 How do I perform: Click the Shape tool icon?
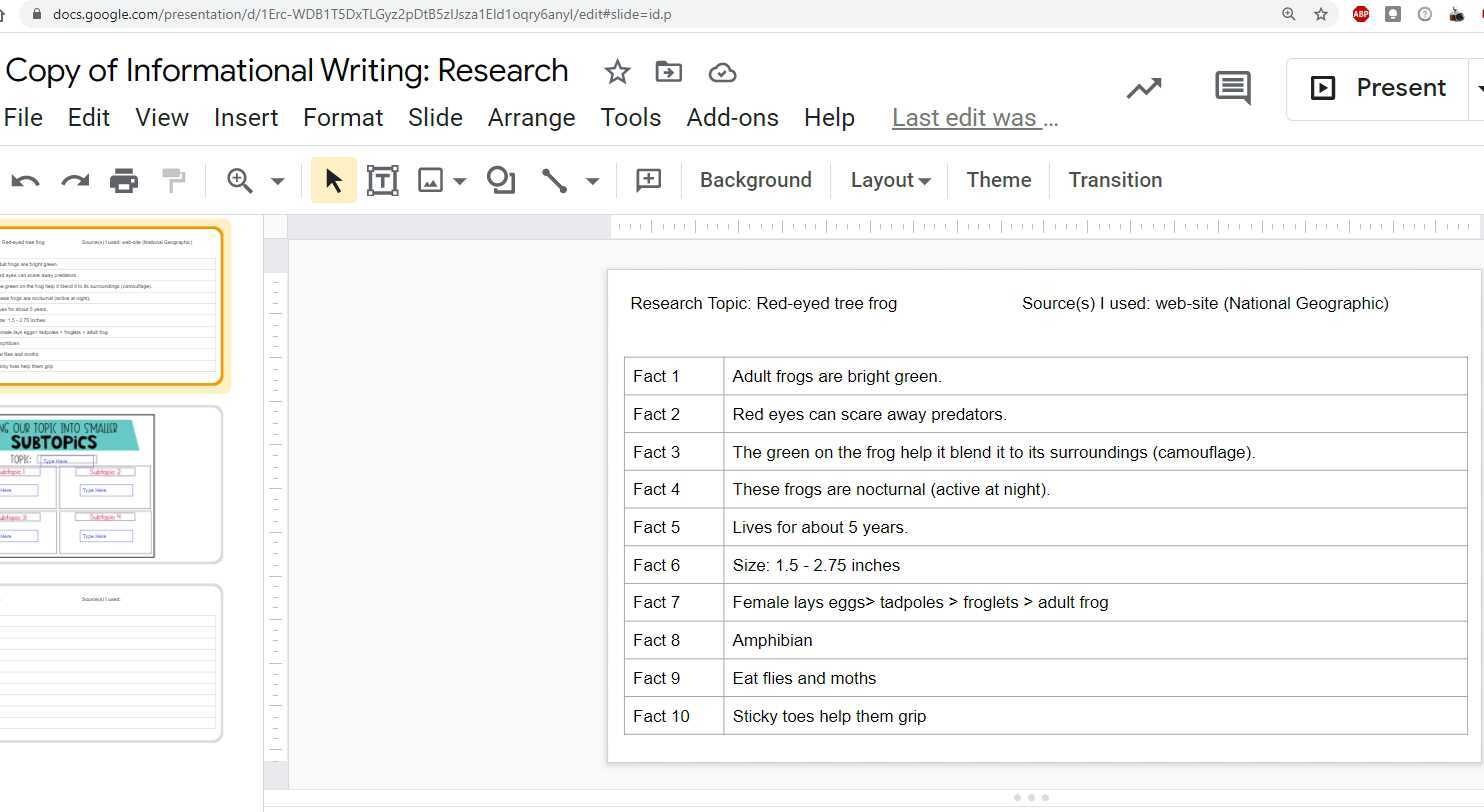click(500, 181)
